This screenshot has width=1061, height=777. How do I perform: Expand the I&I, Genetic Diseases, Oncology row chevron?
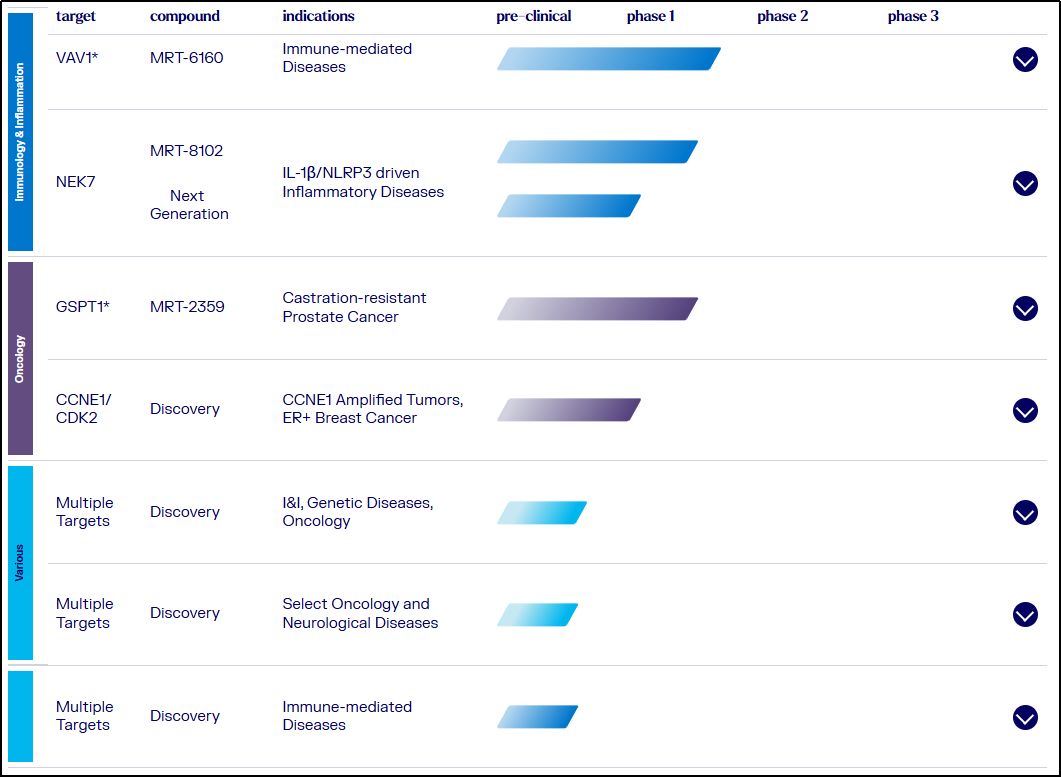pos(1025,512)
